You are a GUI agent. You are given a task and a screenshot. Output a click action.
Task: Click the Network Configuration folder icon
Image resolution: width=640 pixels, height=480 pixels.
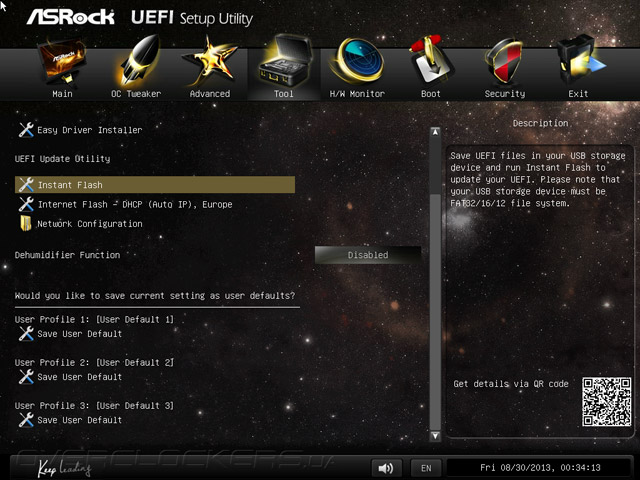pos(26,224)
